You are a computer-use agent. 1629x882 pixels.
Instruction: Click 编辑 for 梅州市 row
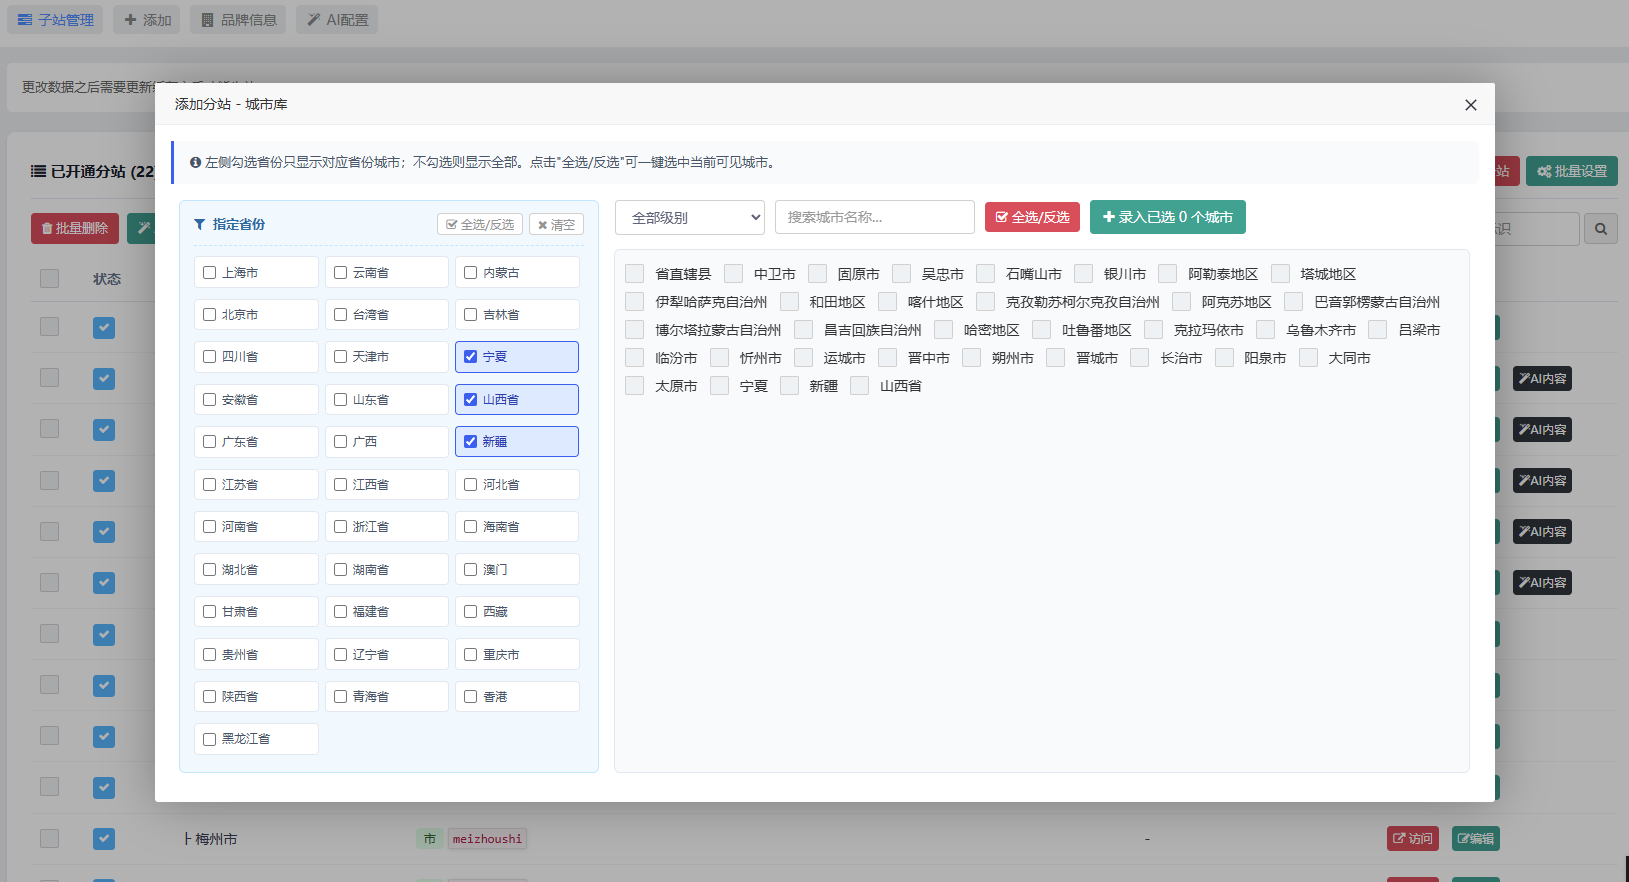(x=1475, y=839)
